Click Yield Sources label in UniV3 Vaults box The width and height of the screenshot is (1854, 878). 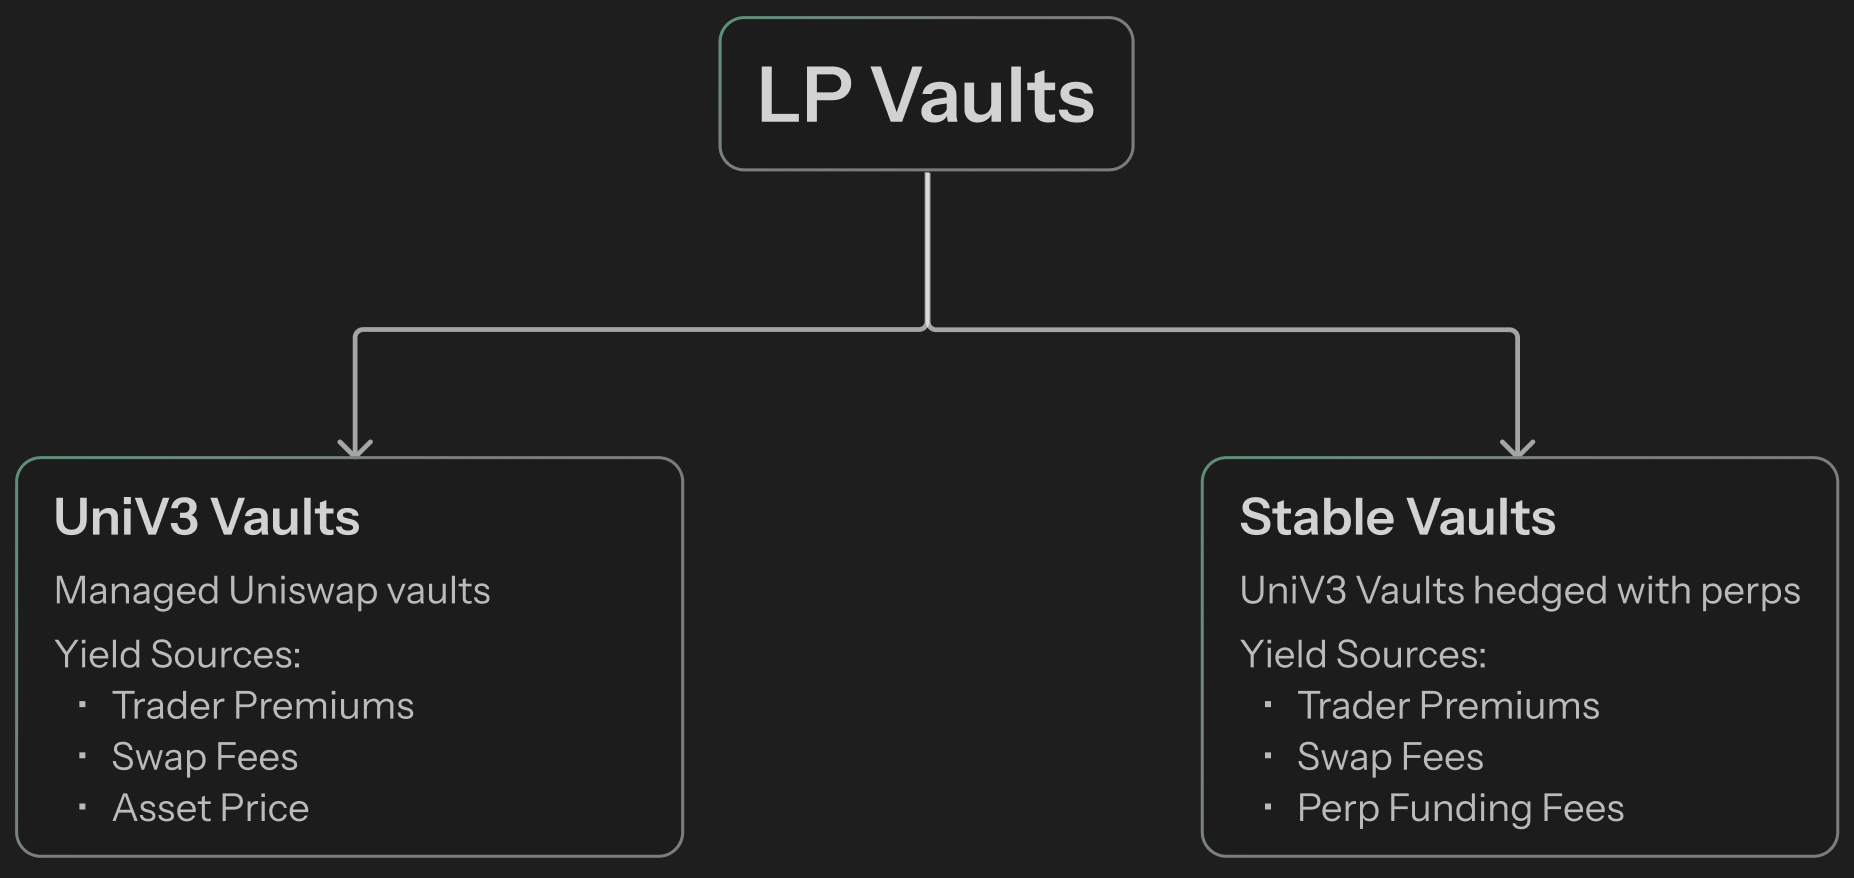(177, 654)
